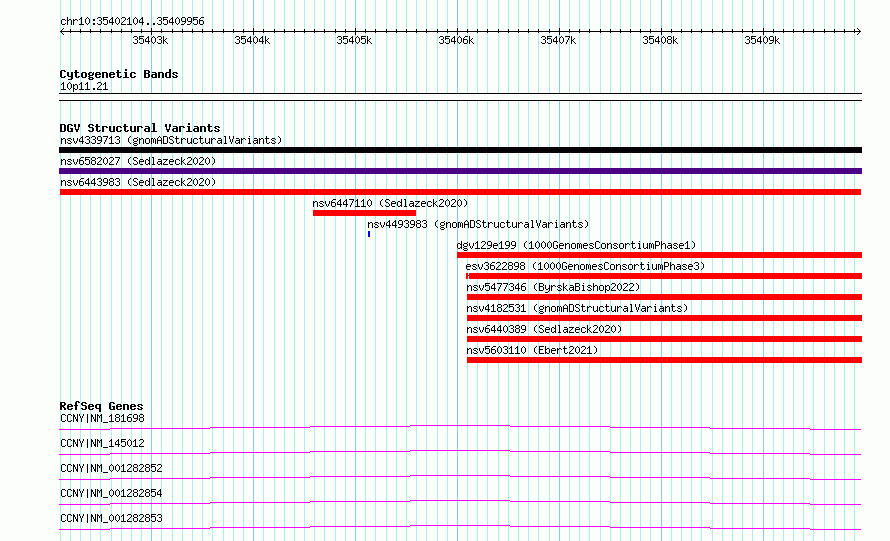Click the short red nsv6447110 bar
The height and width of the screenshot is (541, 890).
364,213
